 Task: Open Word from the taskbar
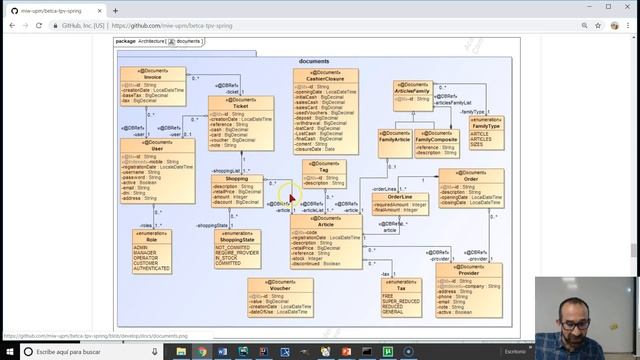click(x=222, y=351)
